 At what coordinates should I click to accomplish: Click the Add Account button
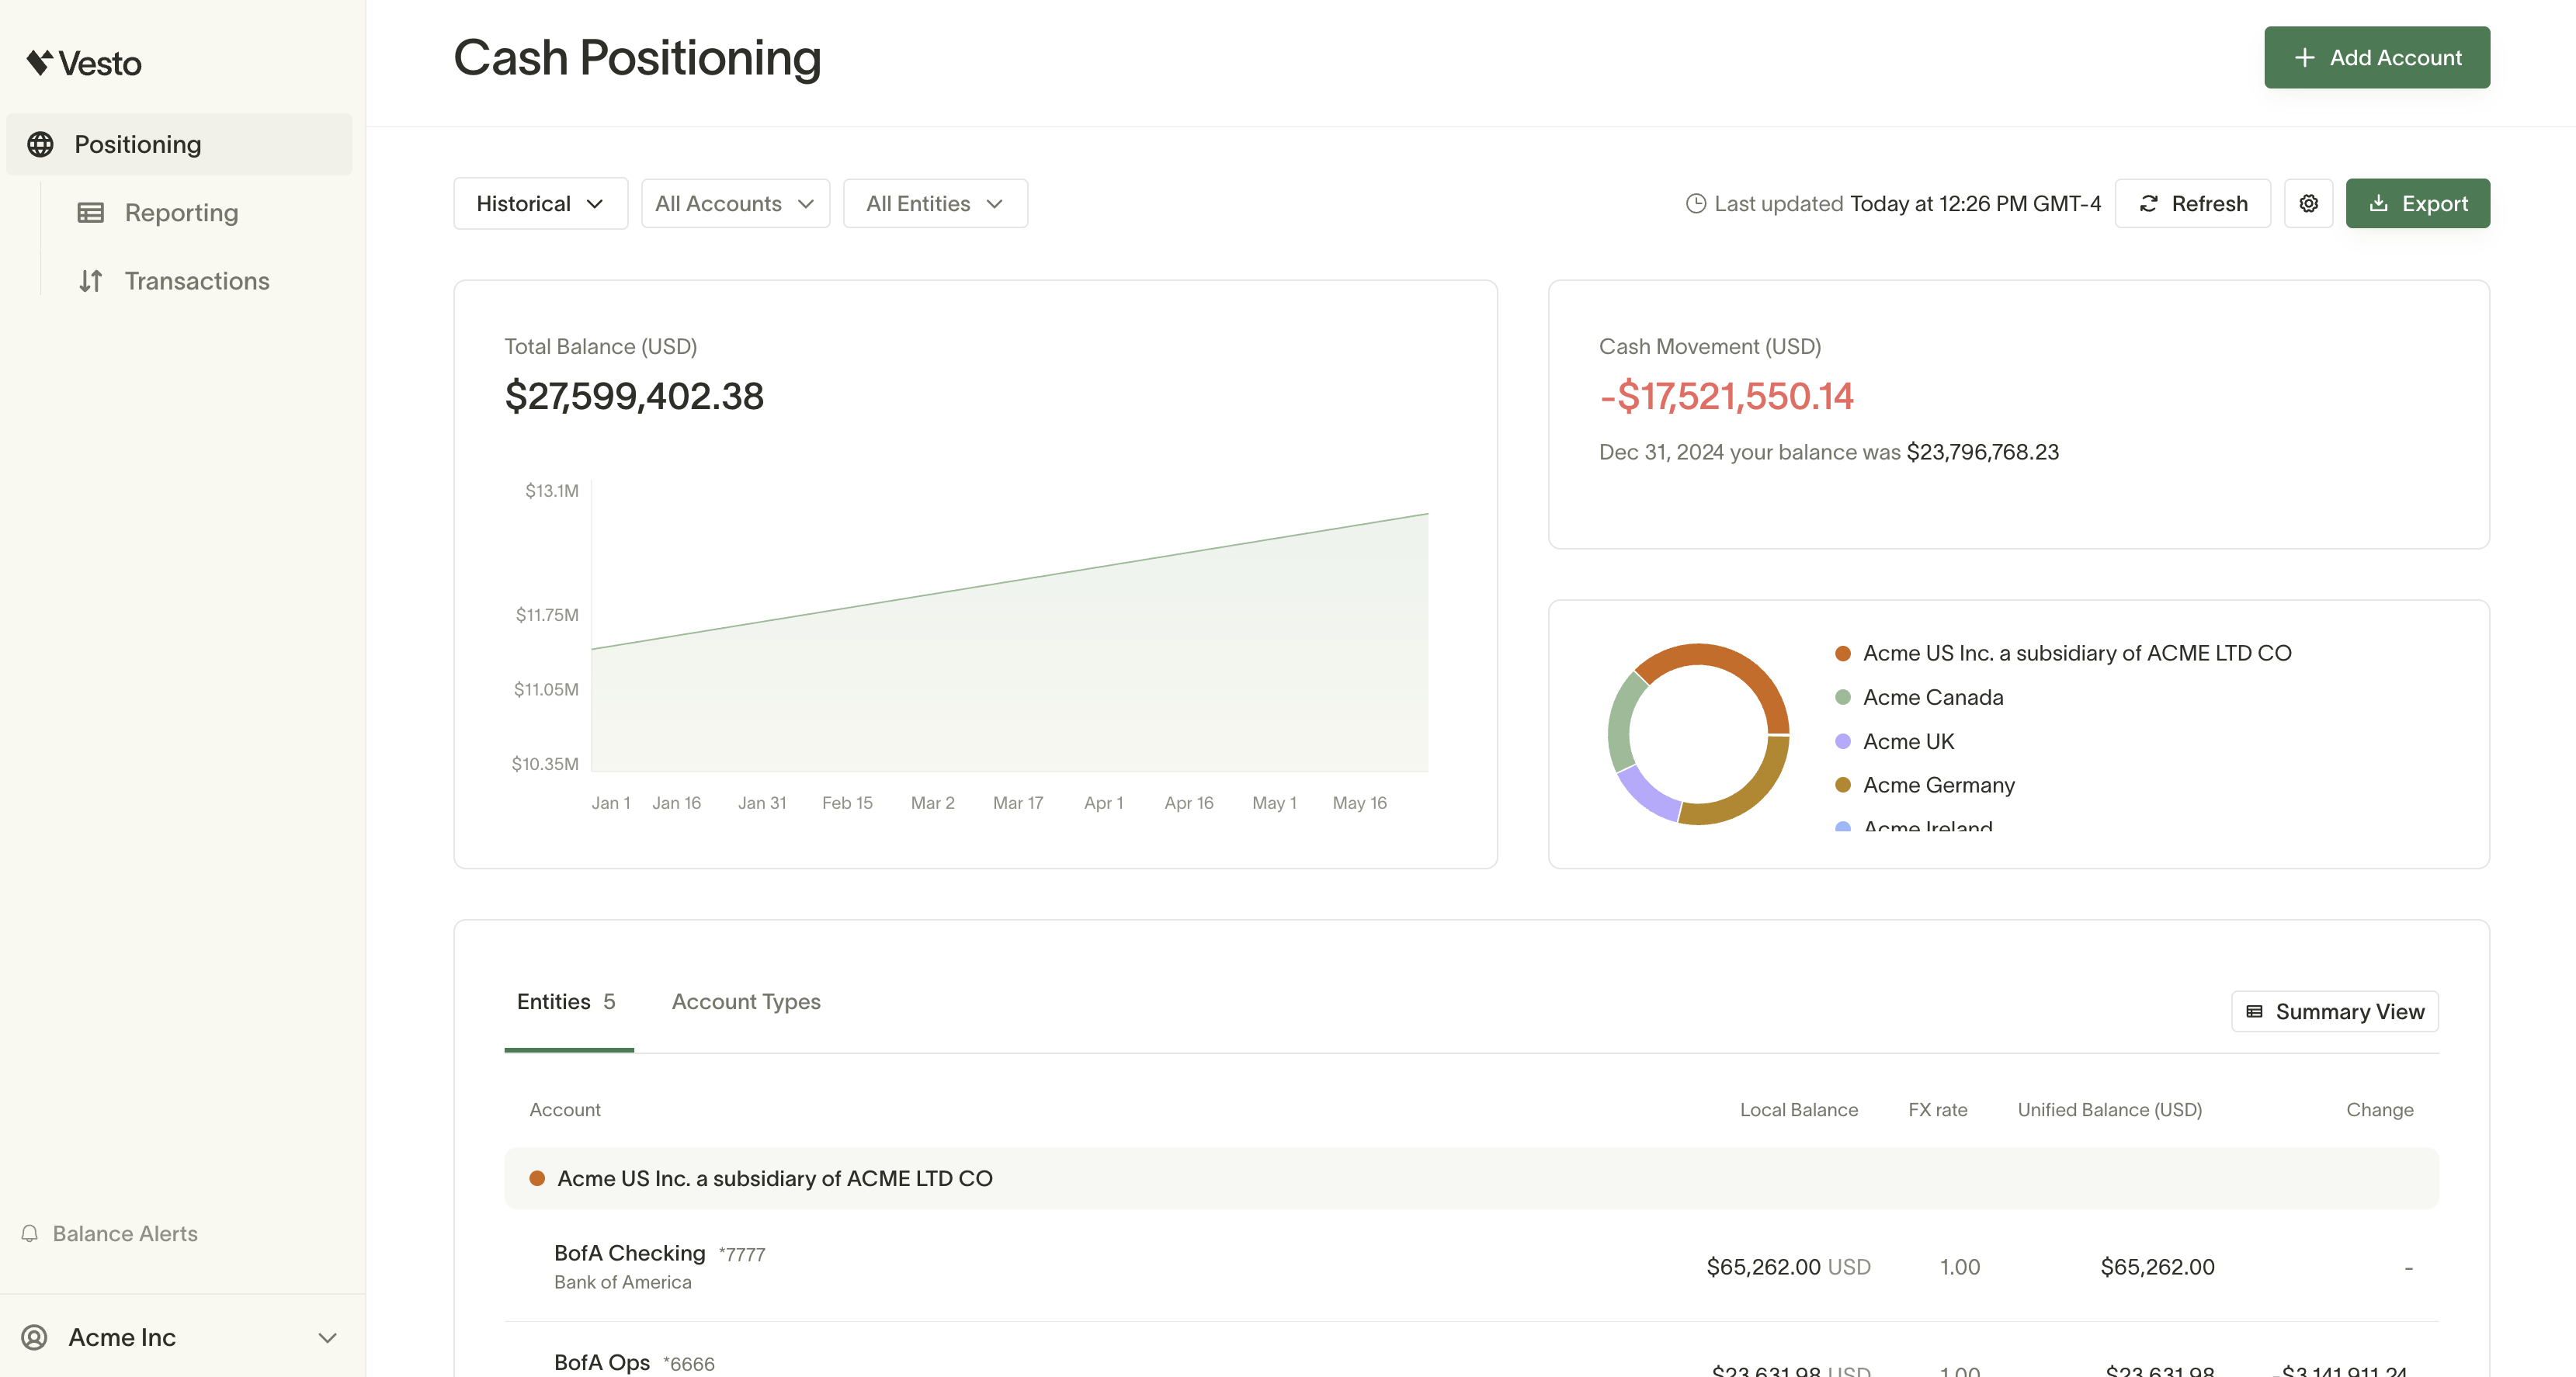tap(2377, 57)
